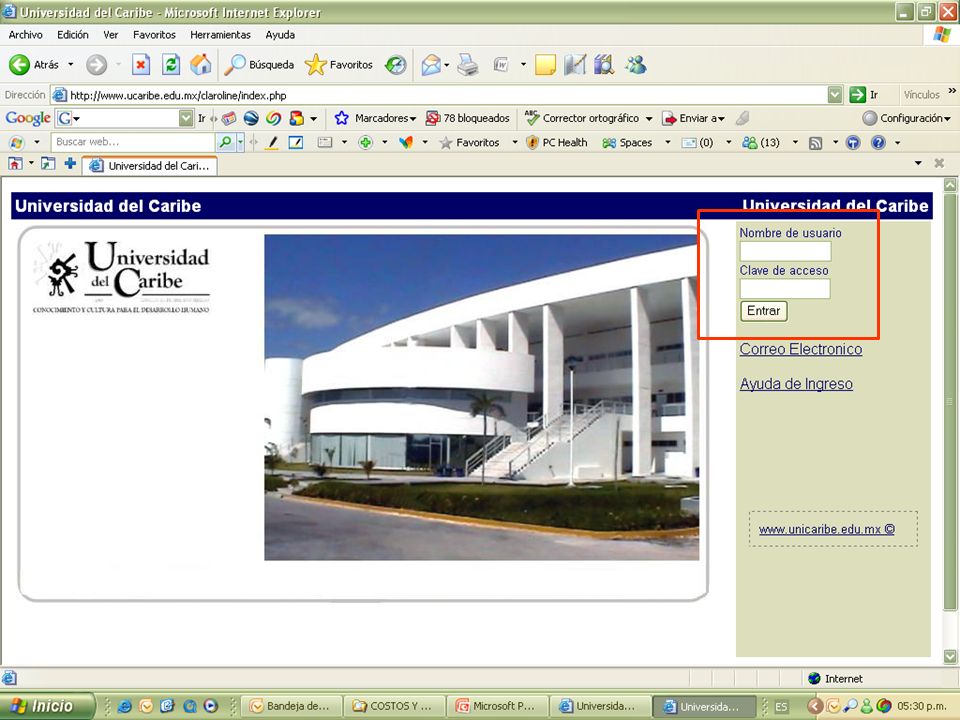The width and height of the screenshot is (960, 720).
Task: Click the MSN butterfly icon
Action: (405, 143)
